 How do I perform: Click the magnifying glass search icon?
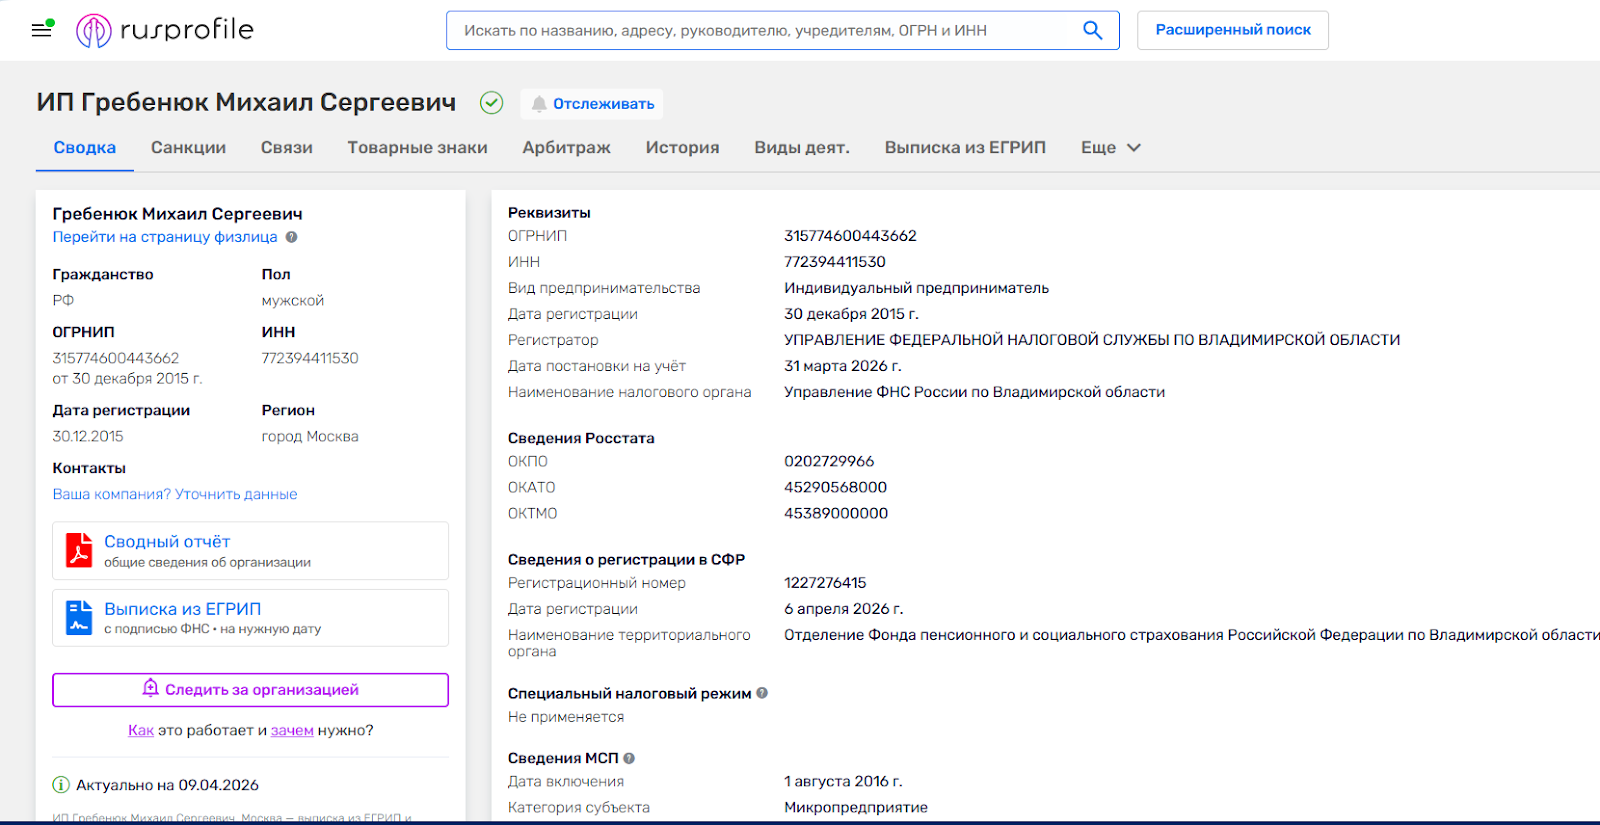(x=1092, y=30)
